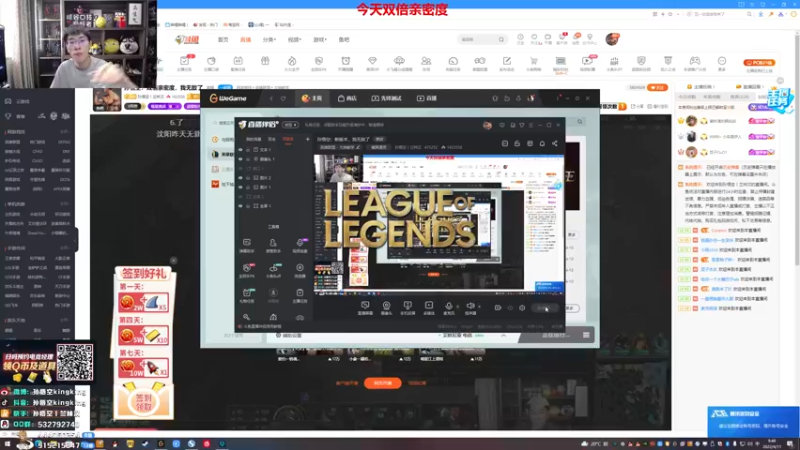Screen dimensions: 800x450
Task: Close the 签到好礼 popup
Action: tap(173, 260)
